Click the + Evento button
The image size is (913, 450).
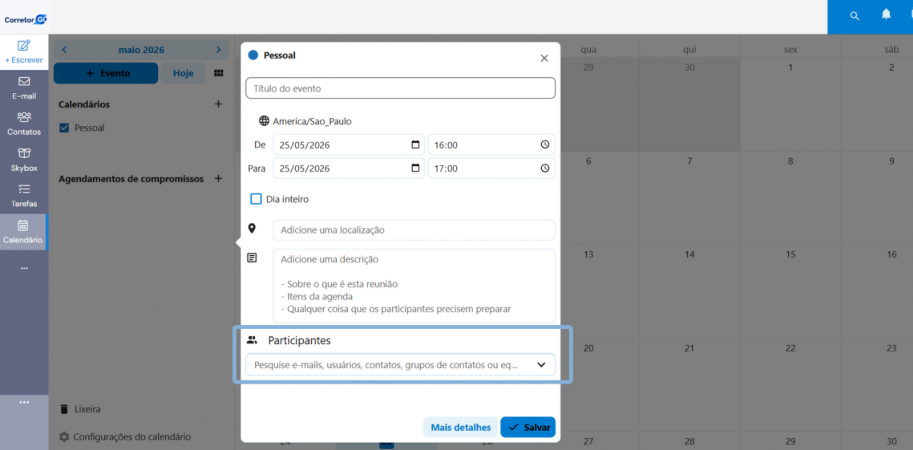click(106, 73)
